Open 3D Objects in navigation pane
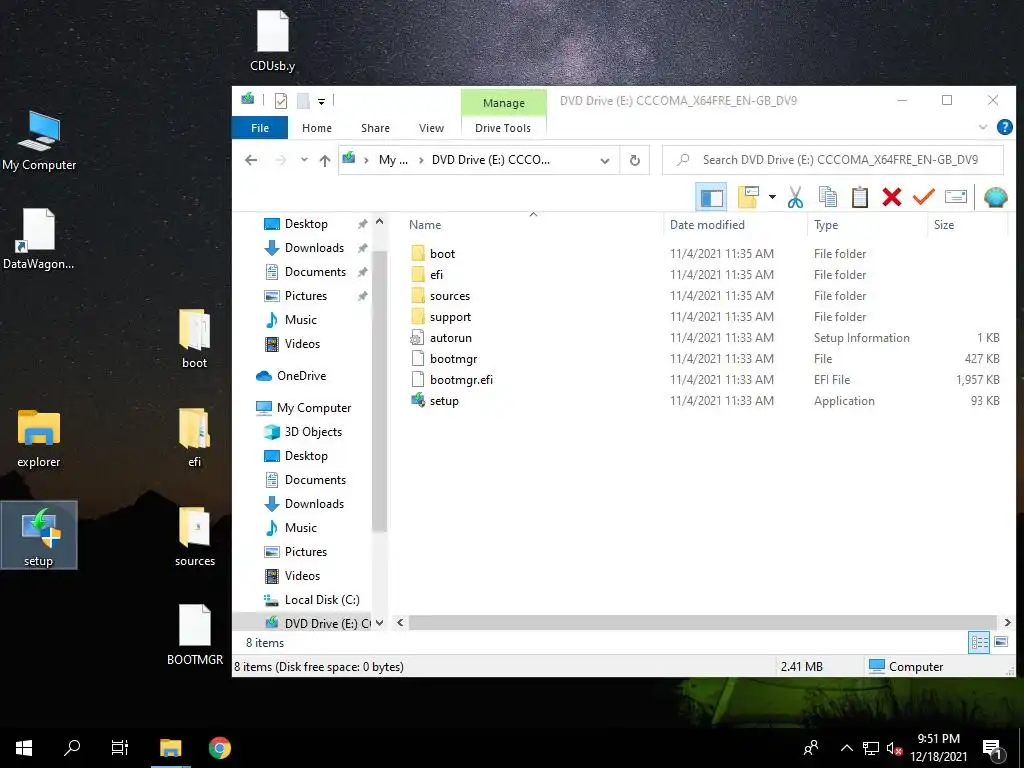The height and width of the screenshot is (768, 1024). [x=313, y=432]
